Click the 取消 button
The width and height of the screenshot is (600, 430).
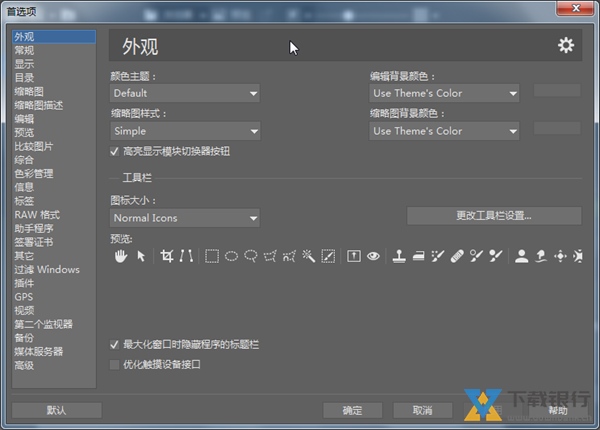422,410
